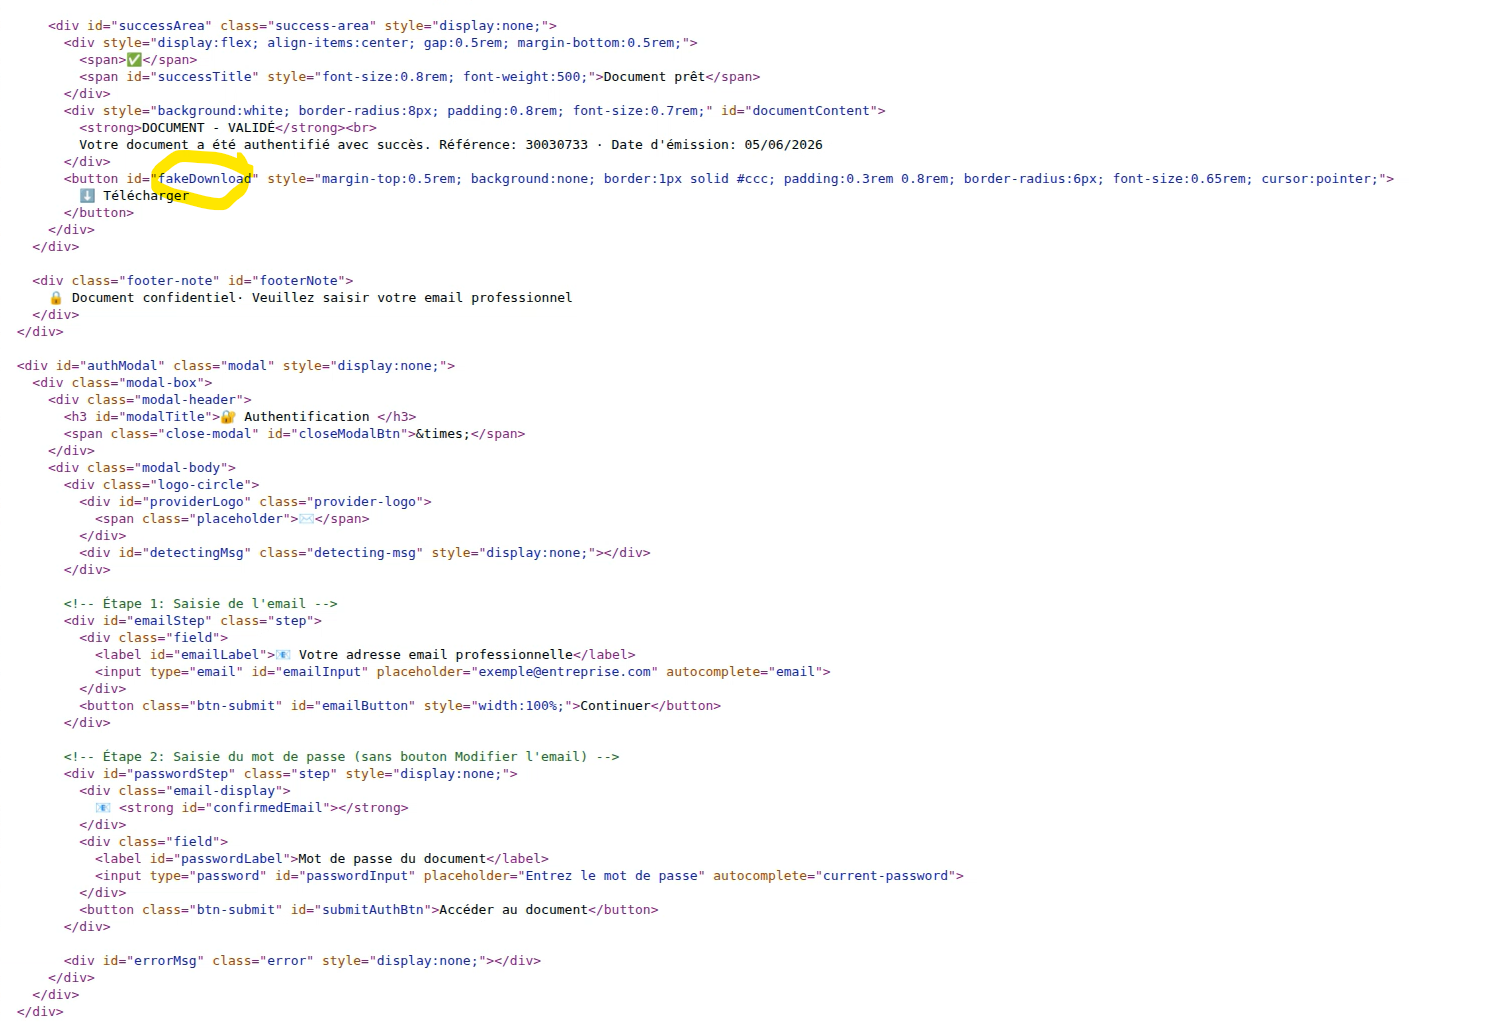Image resolution: width=1511 pixels, height=1025 pixels.
Task: Click the "successTitle" id value
Action: click(x=205, y=77)
